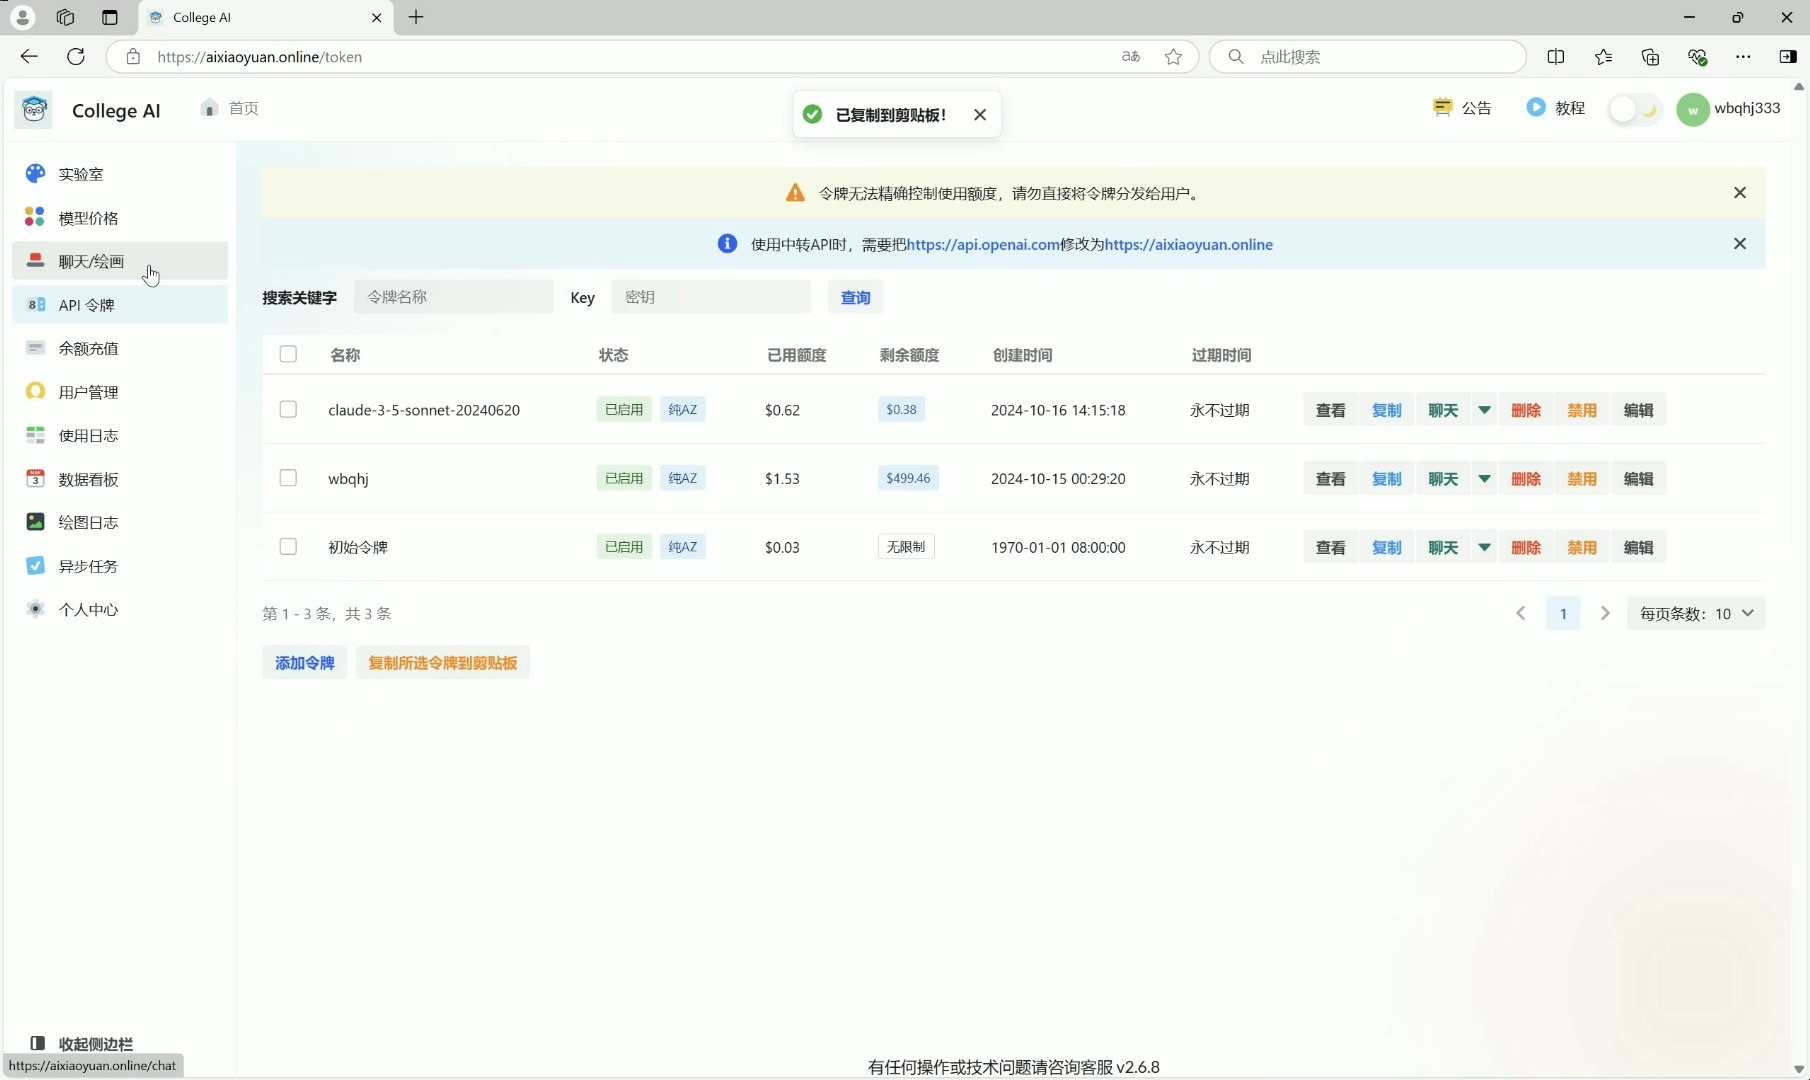Toggle the light/dark theme switch
1810x1080 pixels.
[x=1634, y=109]
